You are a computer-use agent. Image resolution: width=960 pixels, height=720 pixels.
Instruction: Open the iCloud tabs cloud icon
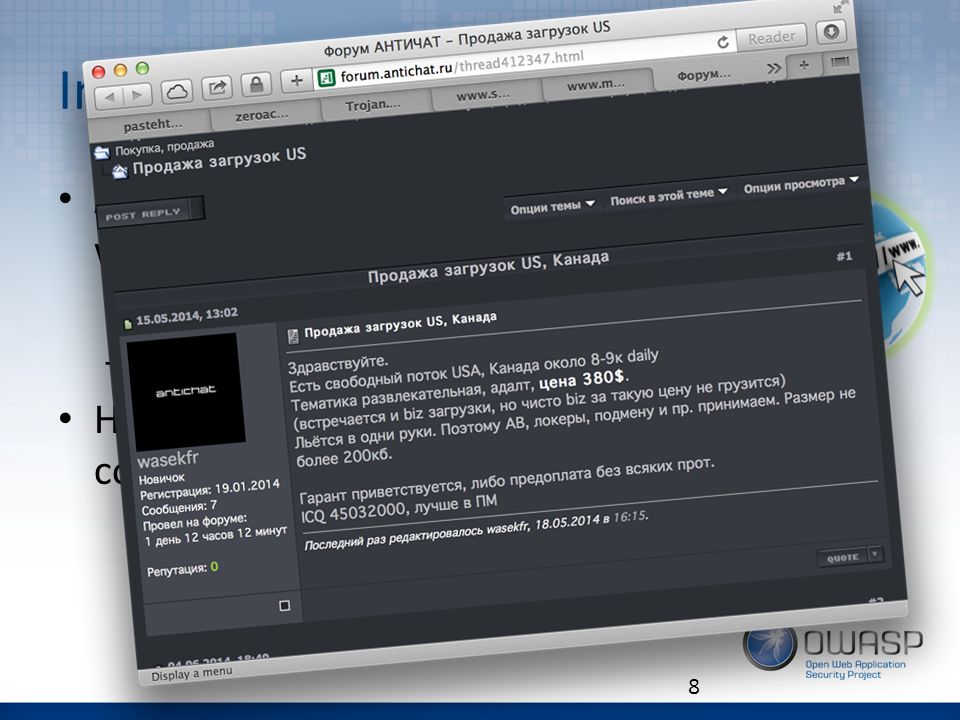(x=177, y=92)
